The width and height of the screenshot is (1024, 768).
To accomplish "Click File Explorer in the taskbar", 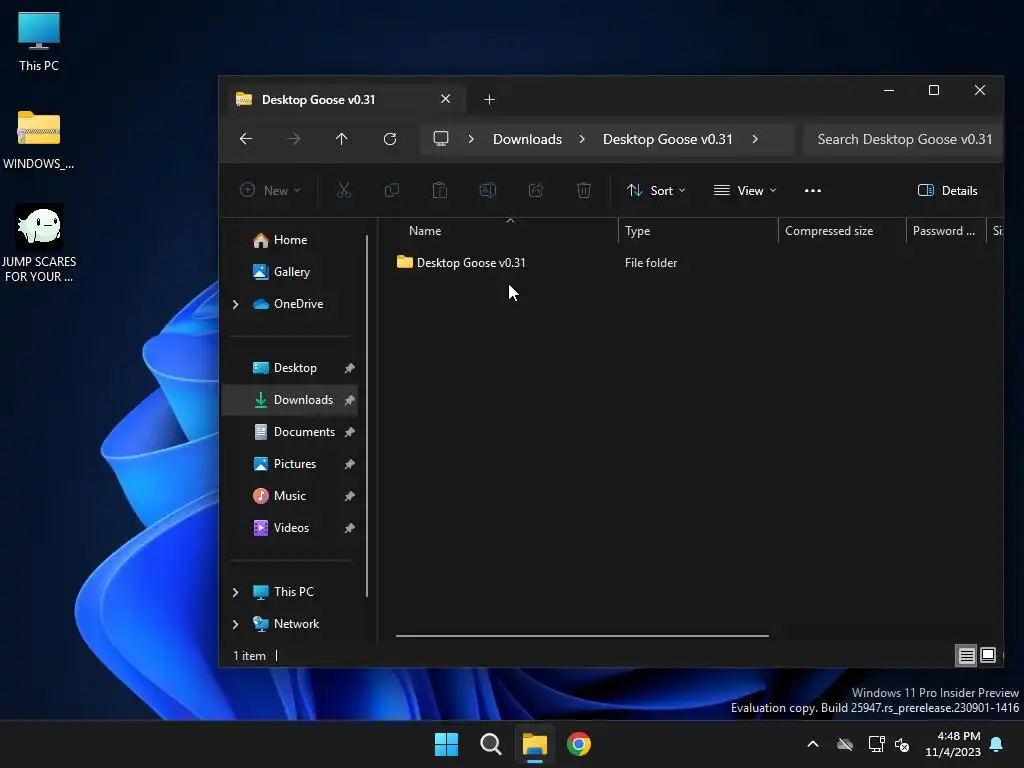I will pyautogui.click(x=534, y=744).
